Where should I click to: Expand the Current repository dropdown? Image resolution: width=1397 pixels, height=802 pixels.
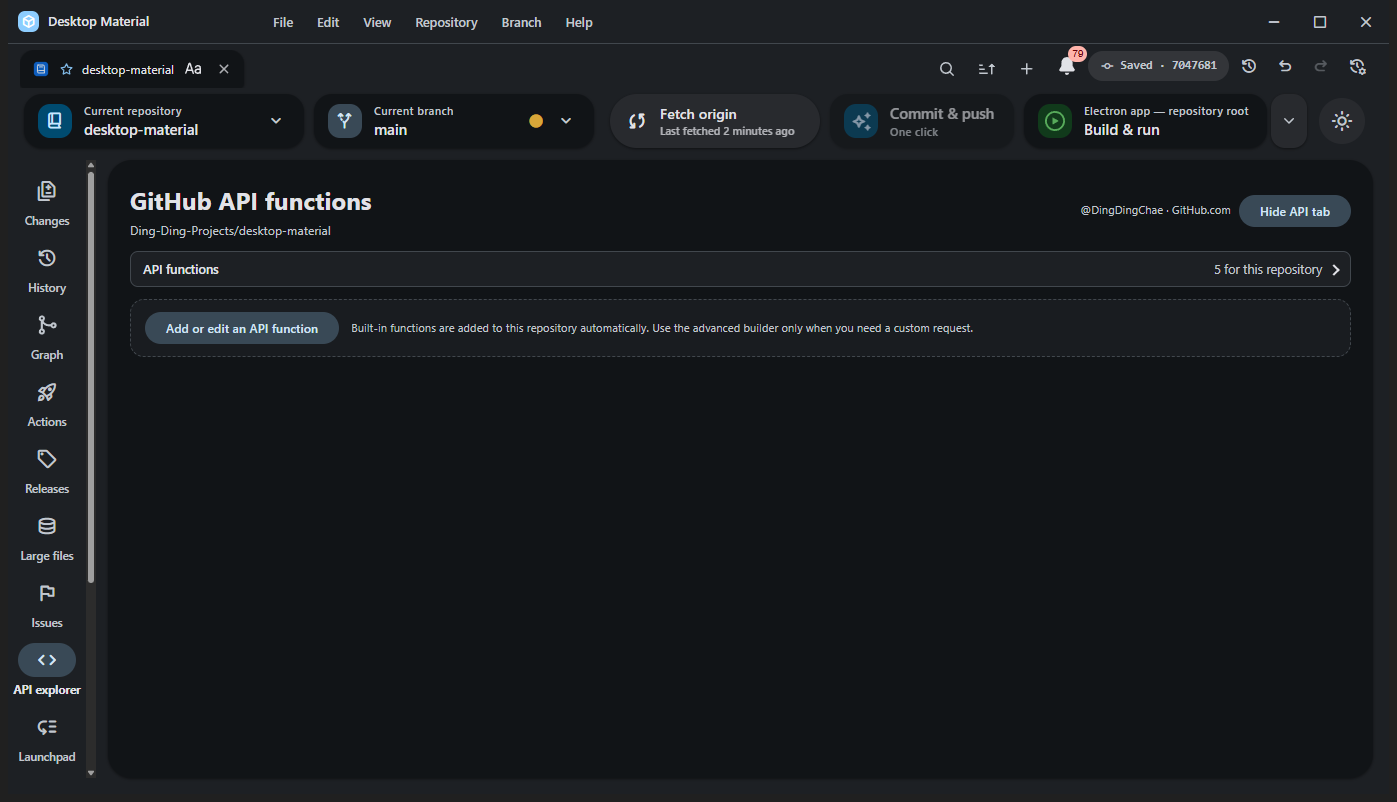[164, 121]
